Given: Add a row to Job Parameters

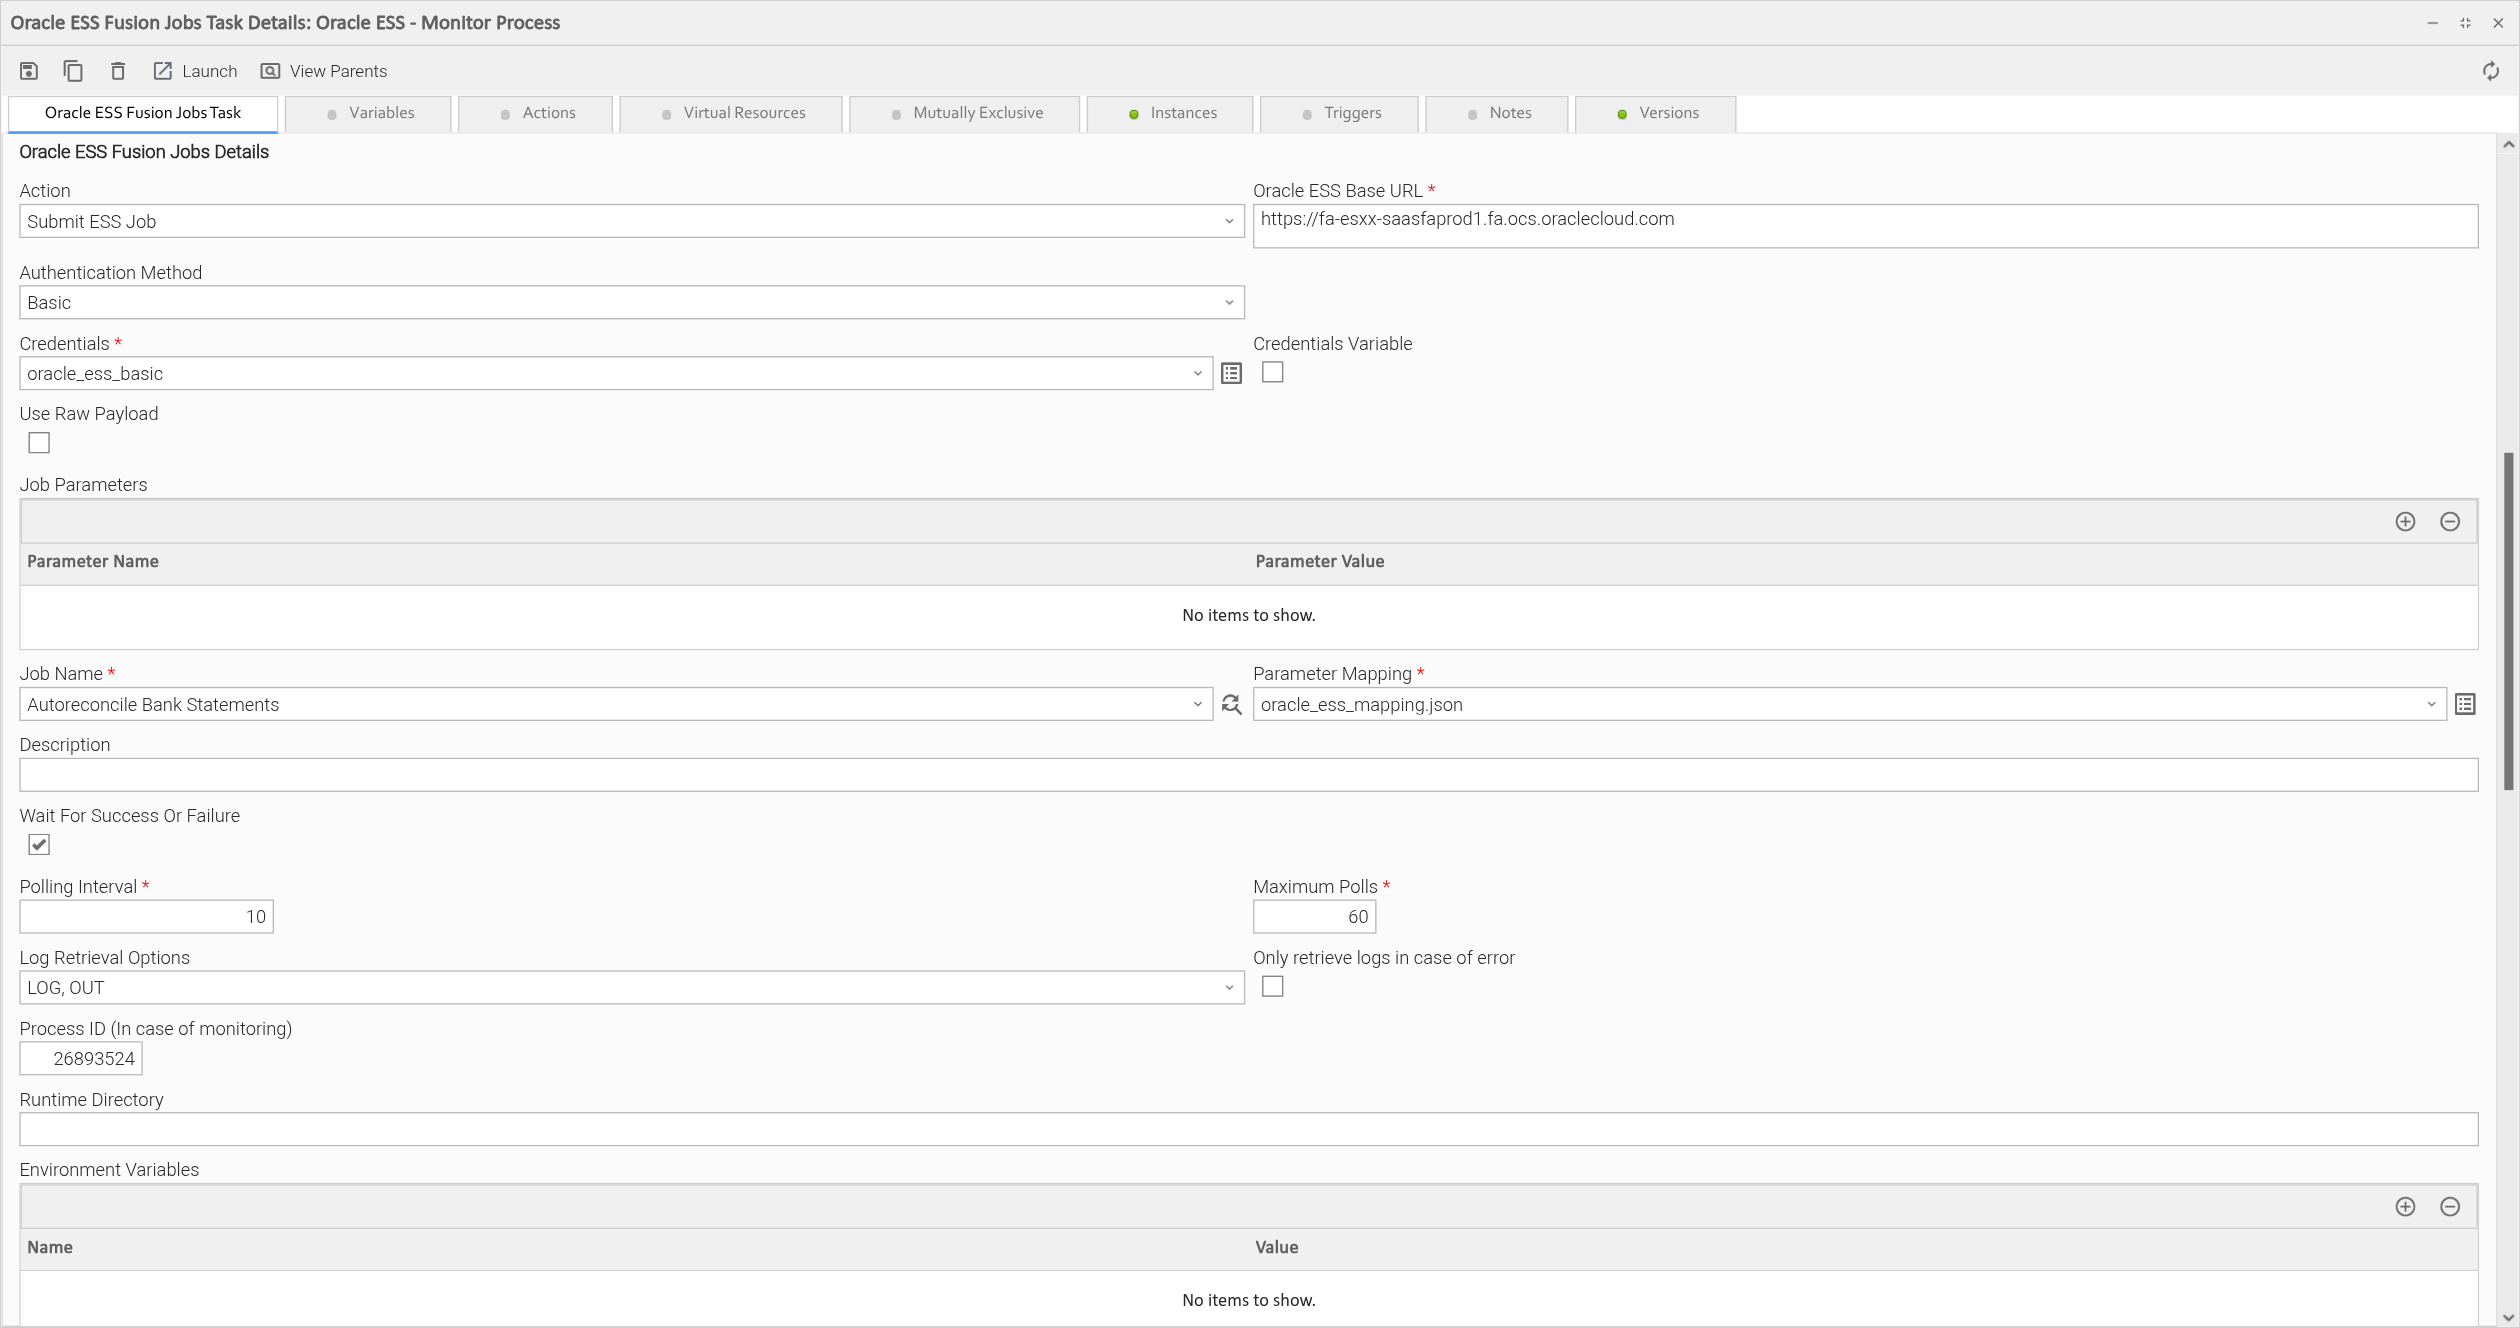Looking at the screenshot, I should click(2405, 522).
